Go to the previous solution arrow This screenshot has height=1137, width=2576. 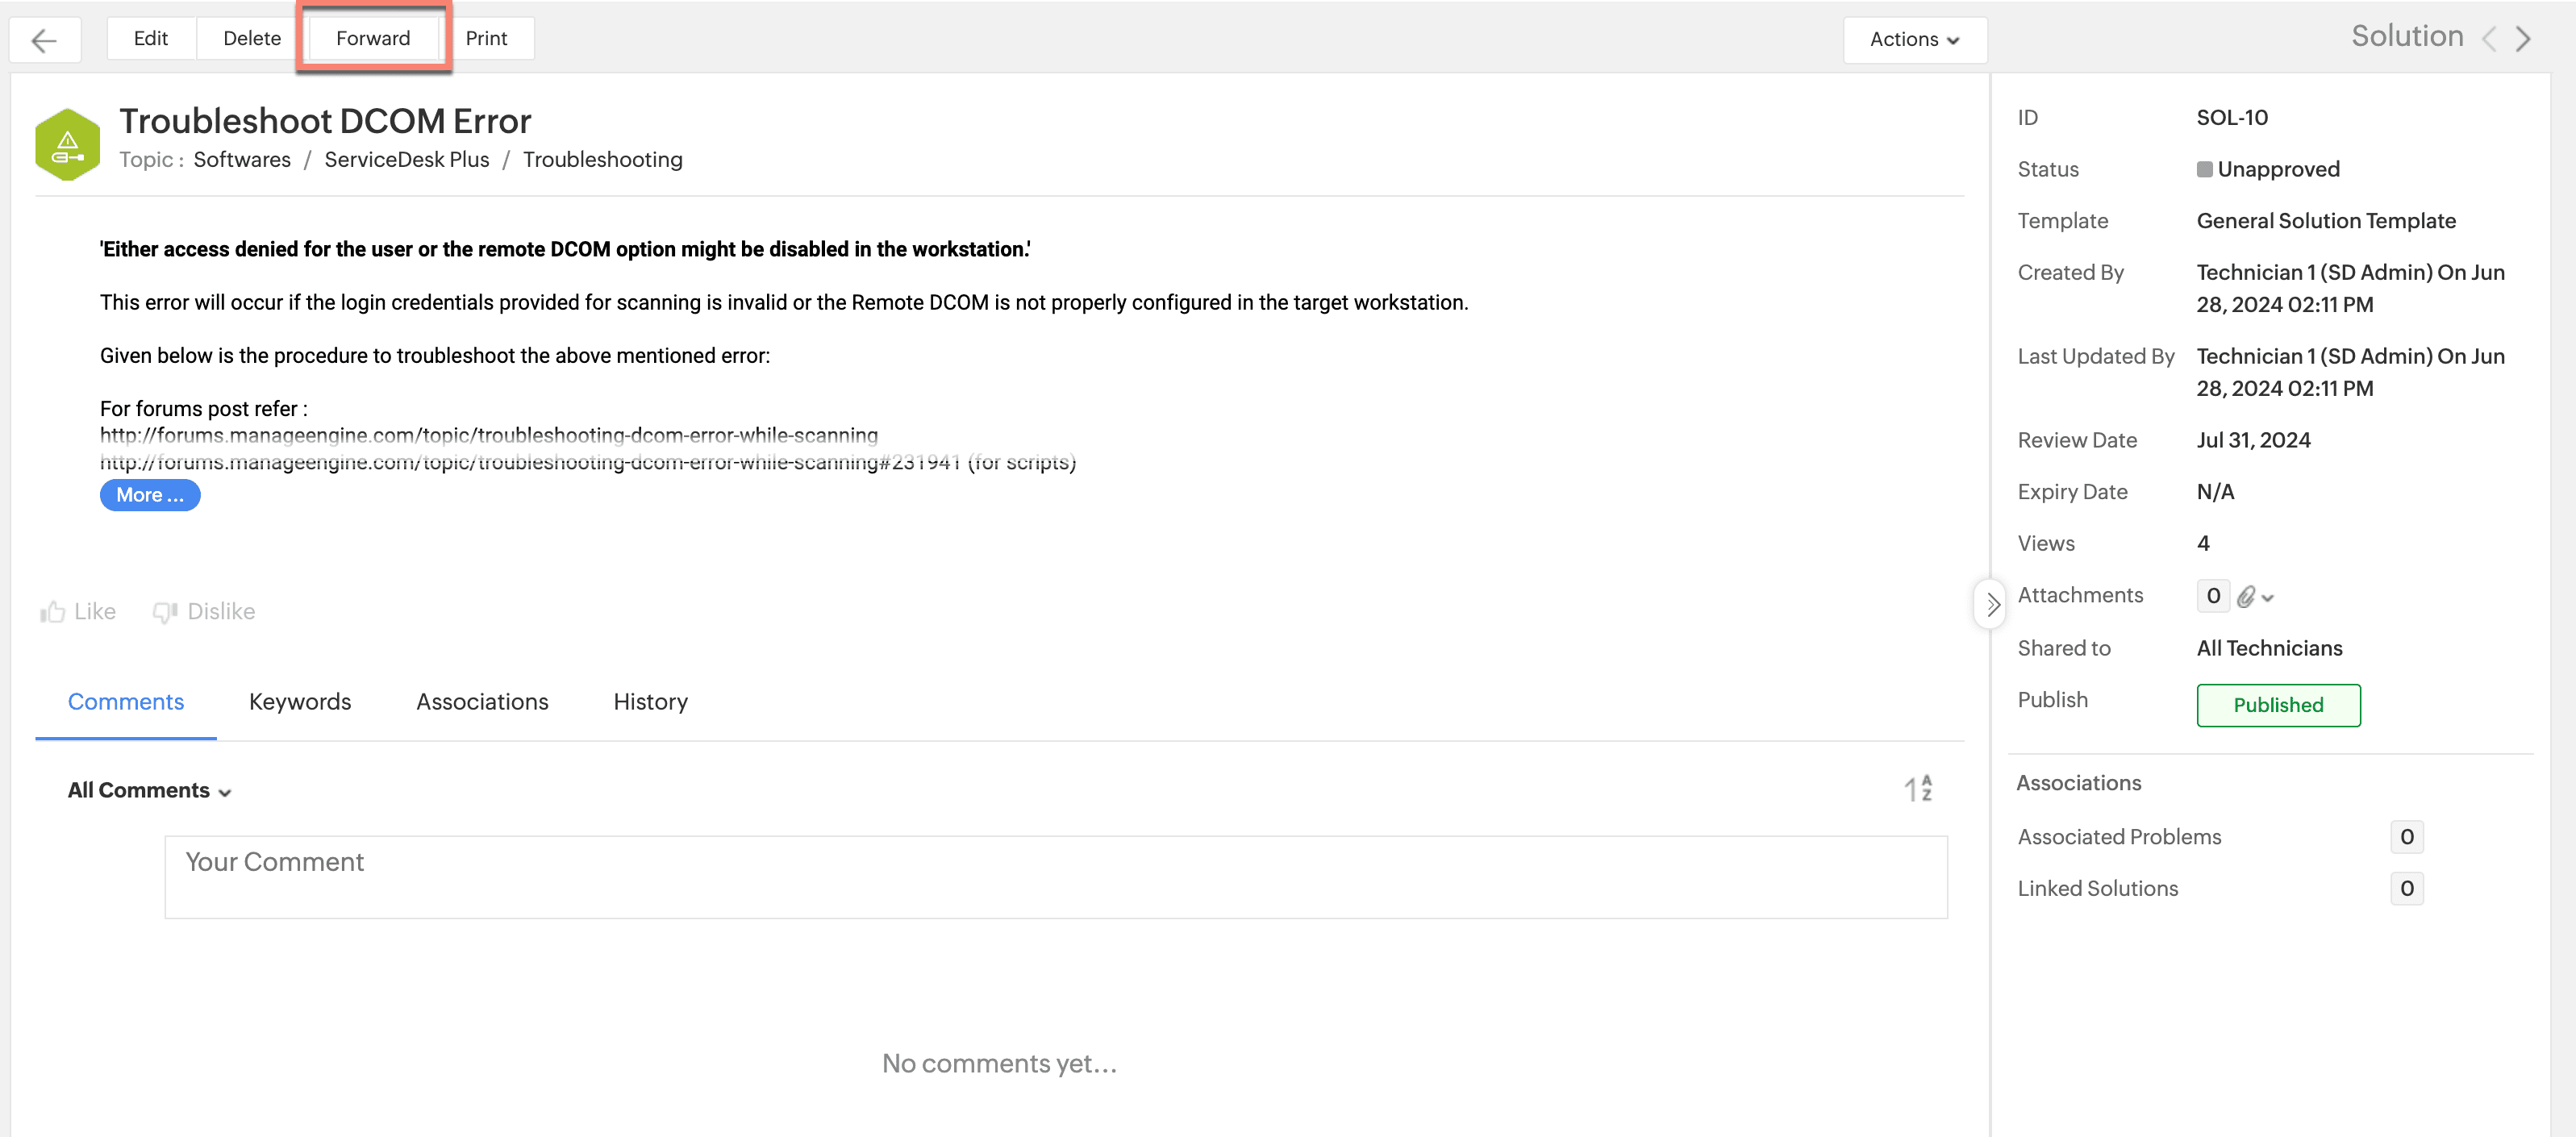[x=2490, y=39]
